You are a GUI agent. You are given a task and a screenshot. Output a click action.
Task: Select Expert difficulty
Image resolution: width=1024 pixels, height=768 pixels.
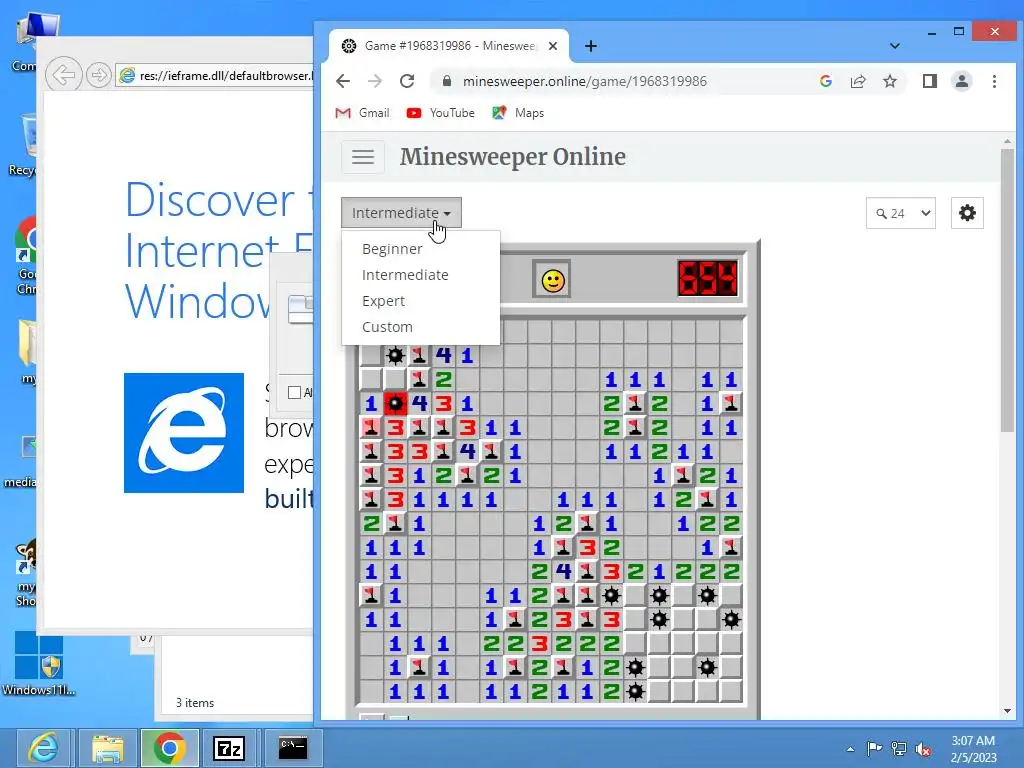coord(383,301)
